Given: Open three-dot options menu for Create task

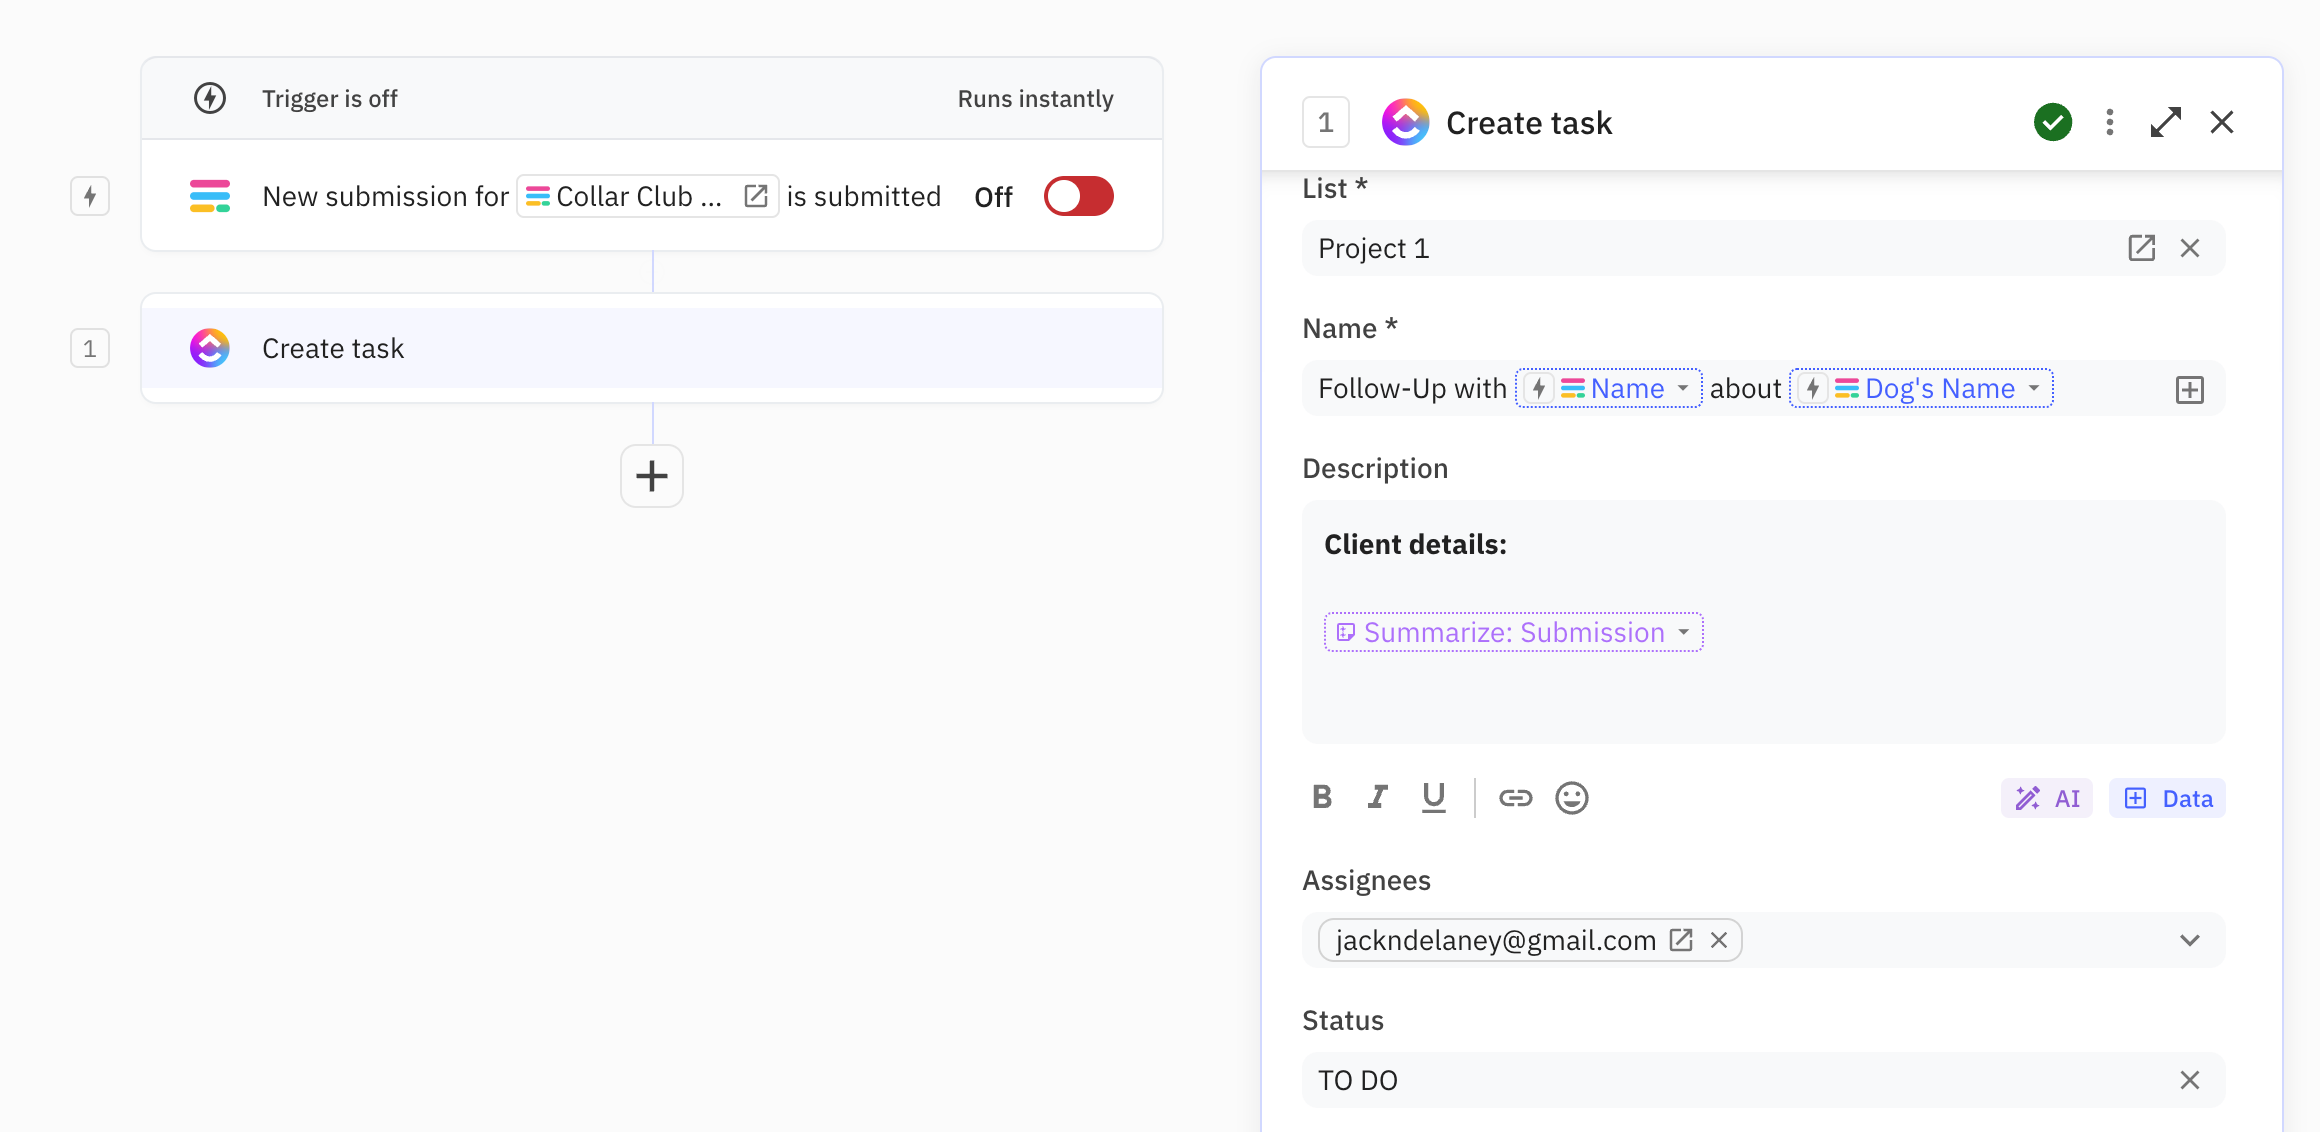Looking at the screenshot, I should [x=2110, y=122].
